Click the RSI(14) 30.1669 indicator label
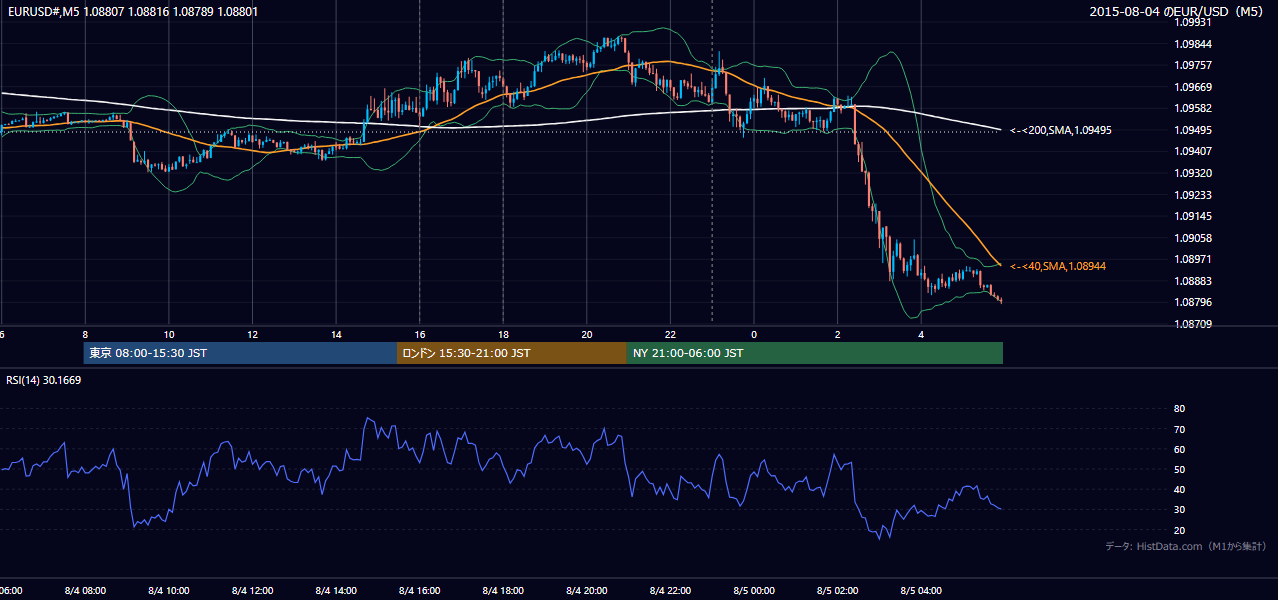Screen dimensions: 1278x600 pyautogui.click(x=44, y=380)
